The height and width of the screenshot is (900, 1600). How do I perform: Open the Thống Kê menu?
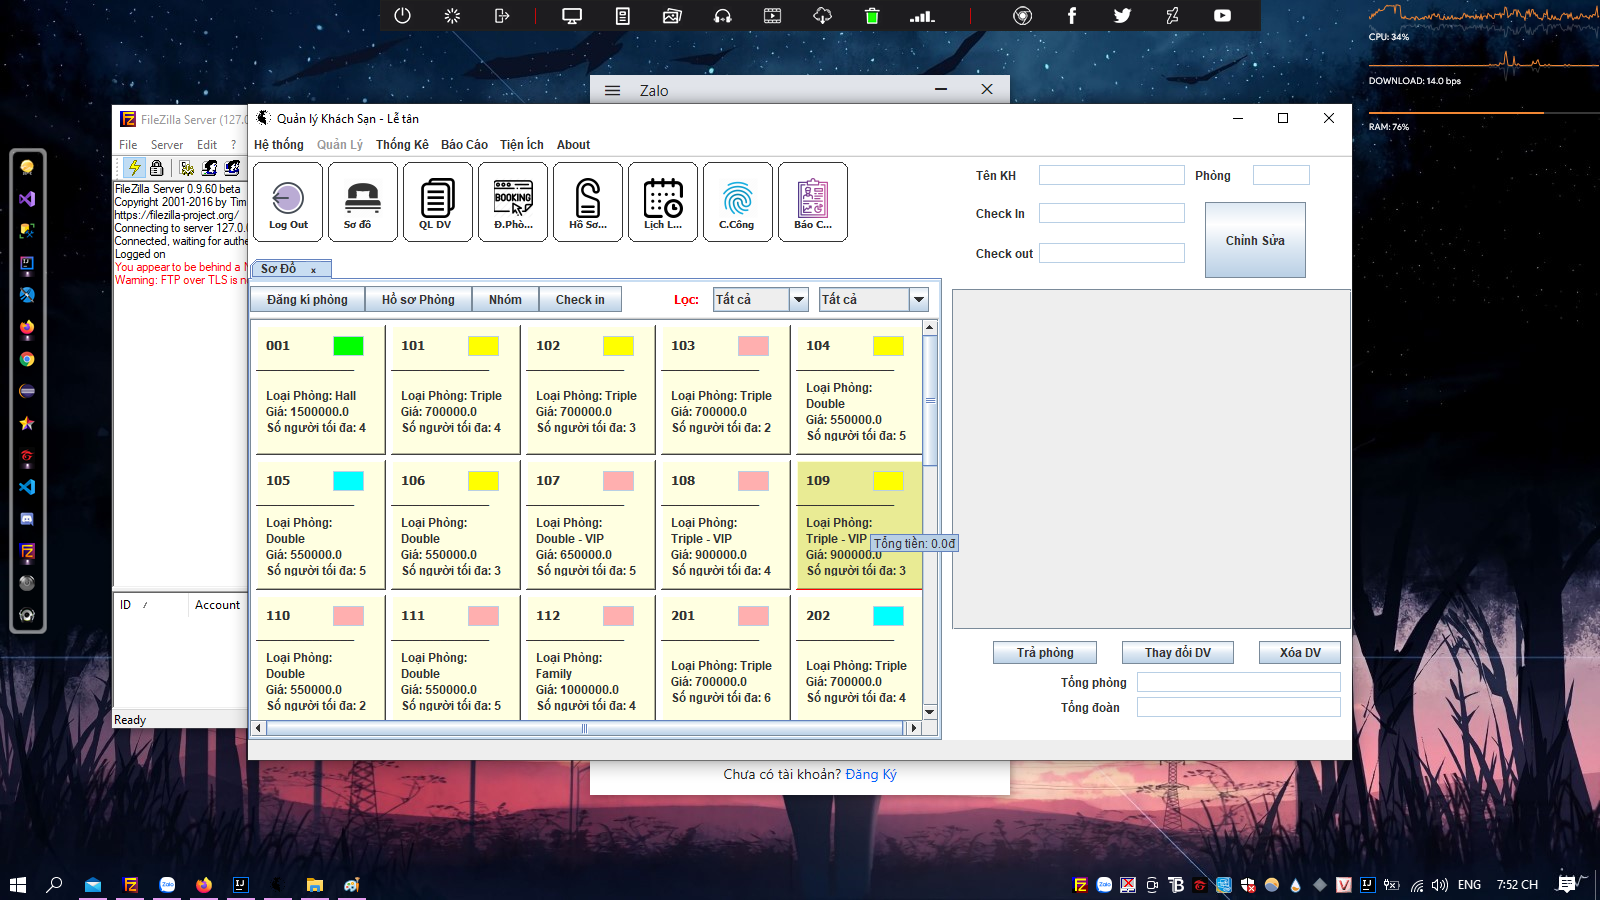point(402,145)
